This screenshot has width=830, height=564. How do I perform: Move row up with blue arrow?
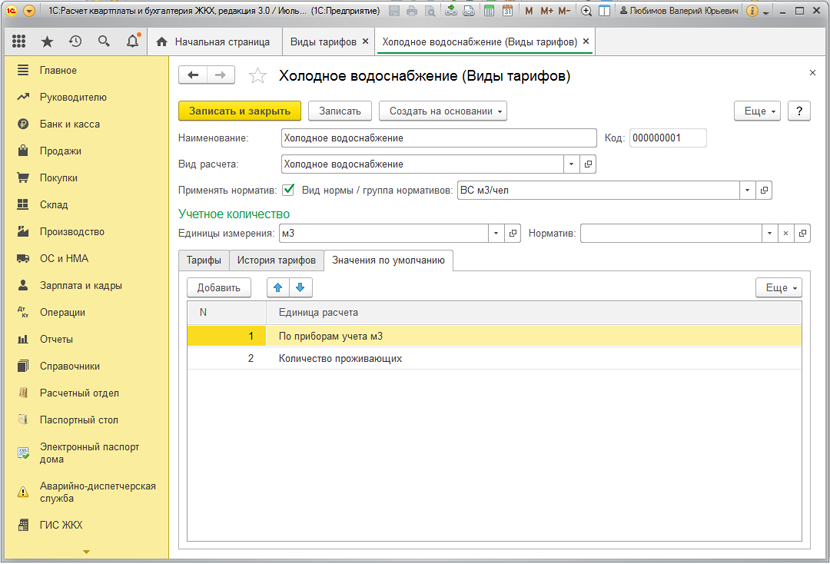click(278, 288)
